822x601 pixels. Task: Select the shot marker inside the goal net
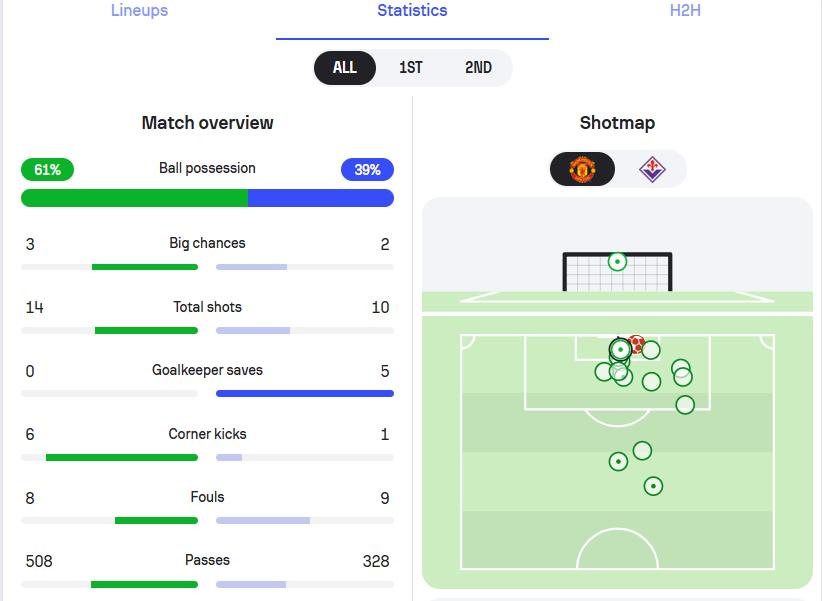(617, 261)
